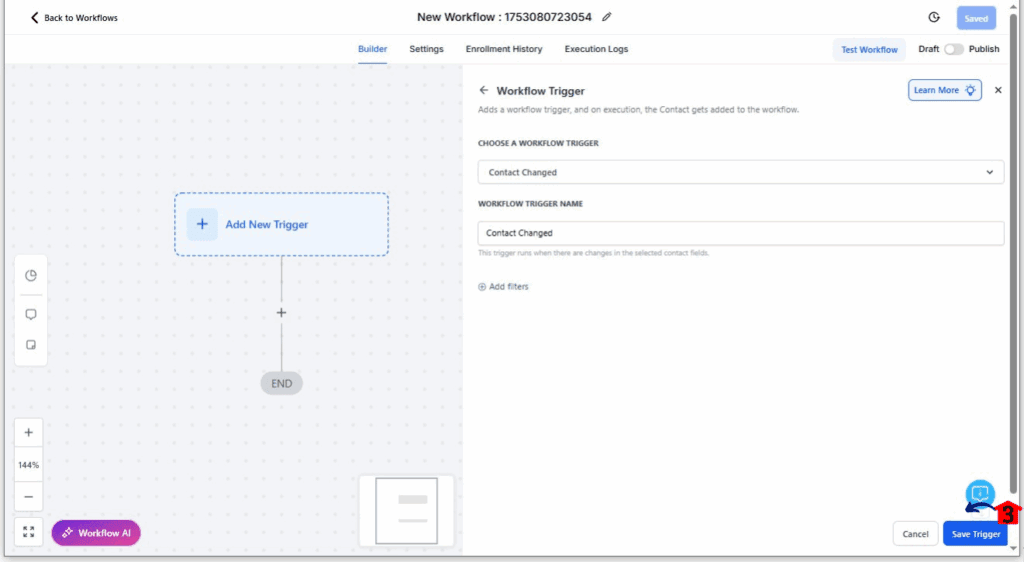This screenshot has width=1024, height=562.
Task: Click Add New Trigger box
Action: 281,224
